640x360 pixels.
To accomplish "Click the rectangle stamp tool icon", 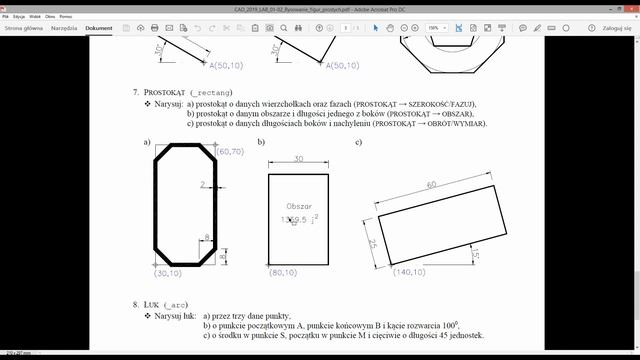I will point(551,28).
